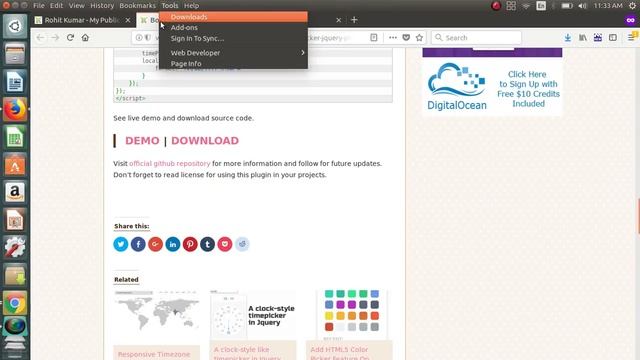Screen dimensions: 640x360
Task: Click the DOWNLOAD link
Action: (205, 140)
